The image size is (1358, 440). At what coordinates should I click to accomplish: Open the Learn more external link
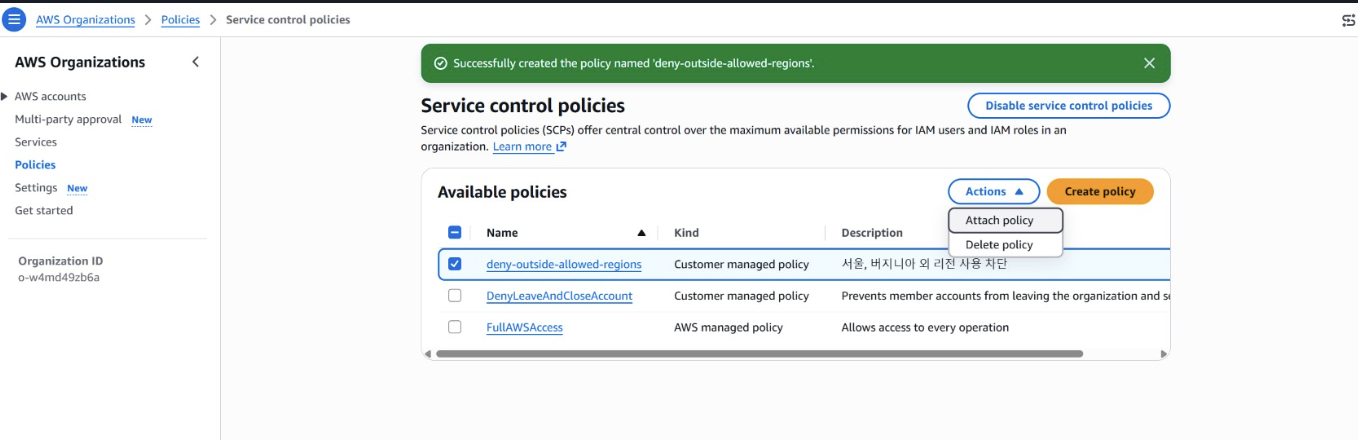click(x=529, y=146)
